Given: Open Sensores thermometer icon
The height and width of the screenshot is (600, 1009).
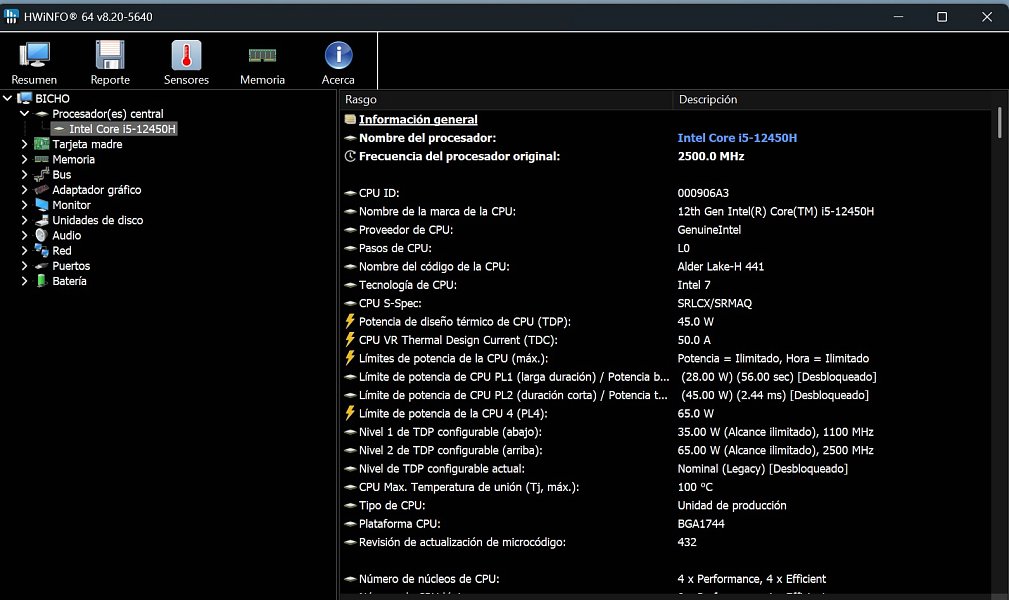Looking at the screenshot, I should pyautogui.click(x=186, y=55).
